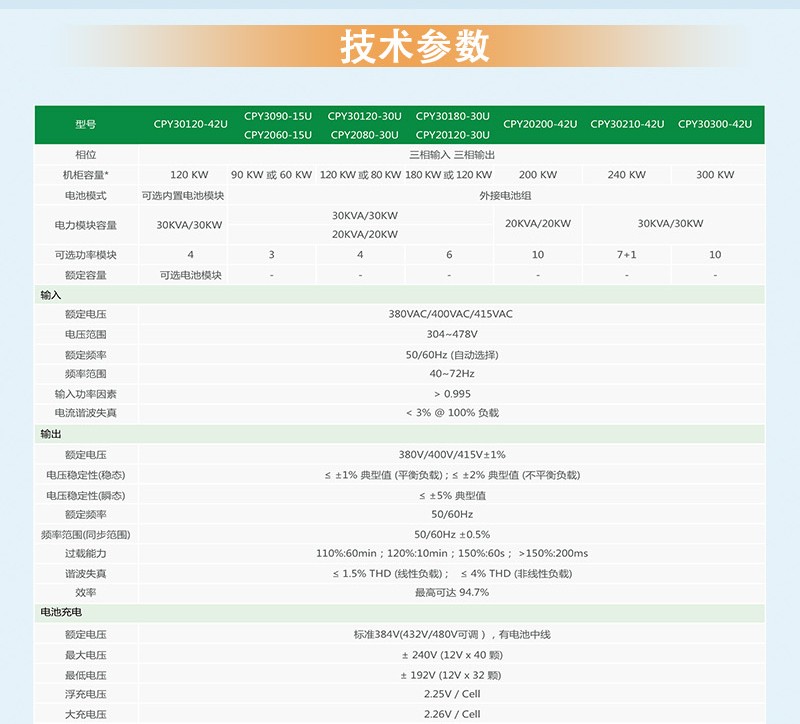
Task: Click the 输出 section heading
Action: click(x=51, y=435)
